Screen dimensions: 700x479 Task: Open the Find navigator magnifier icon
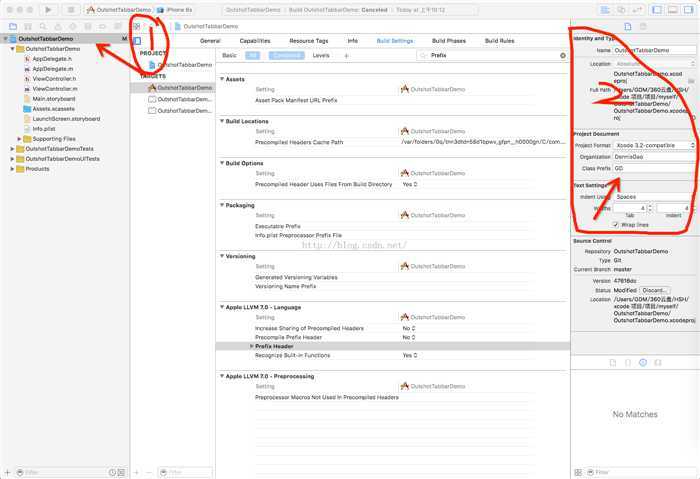pyautogui.click(x=43, y=27)
